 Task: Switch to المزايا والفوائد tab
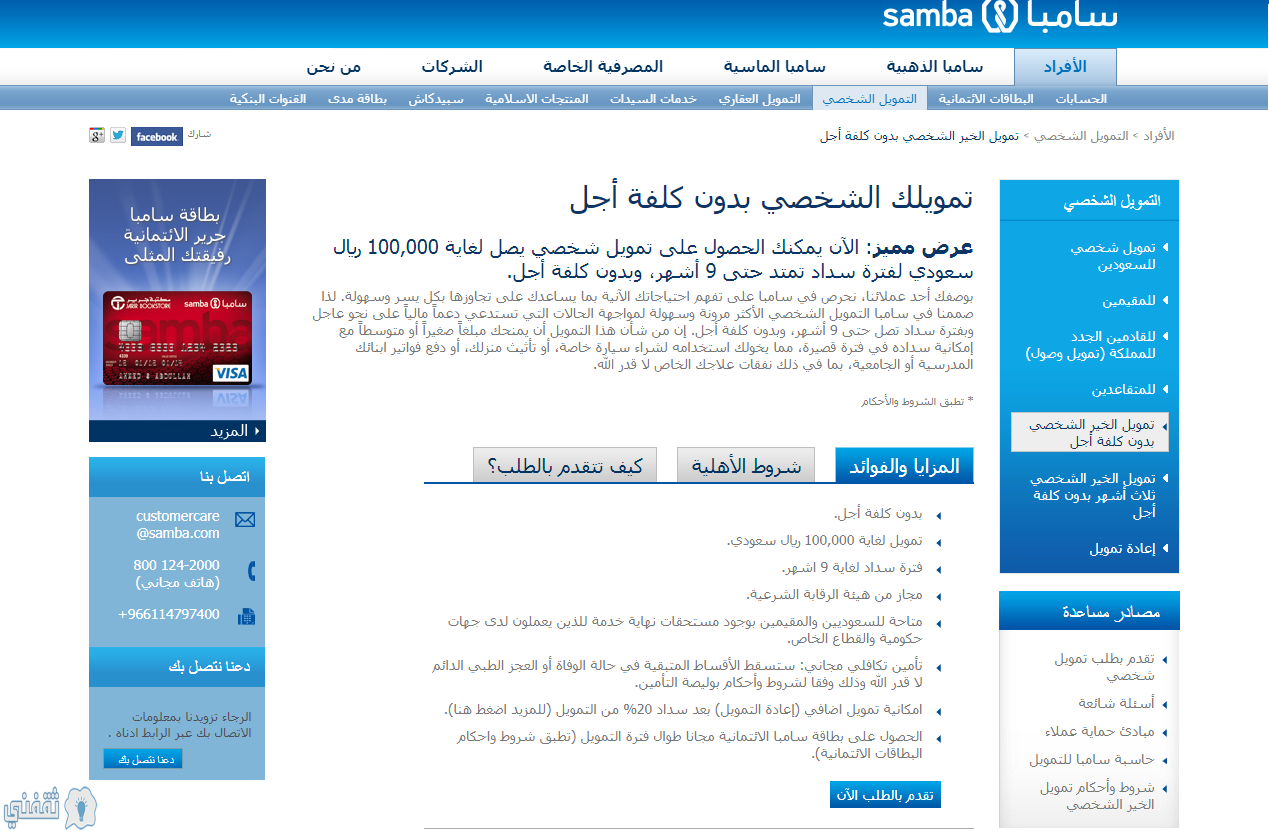click(904, 466)
